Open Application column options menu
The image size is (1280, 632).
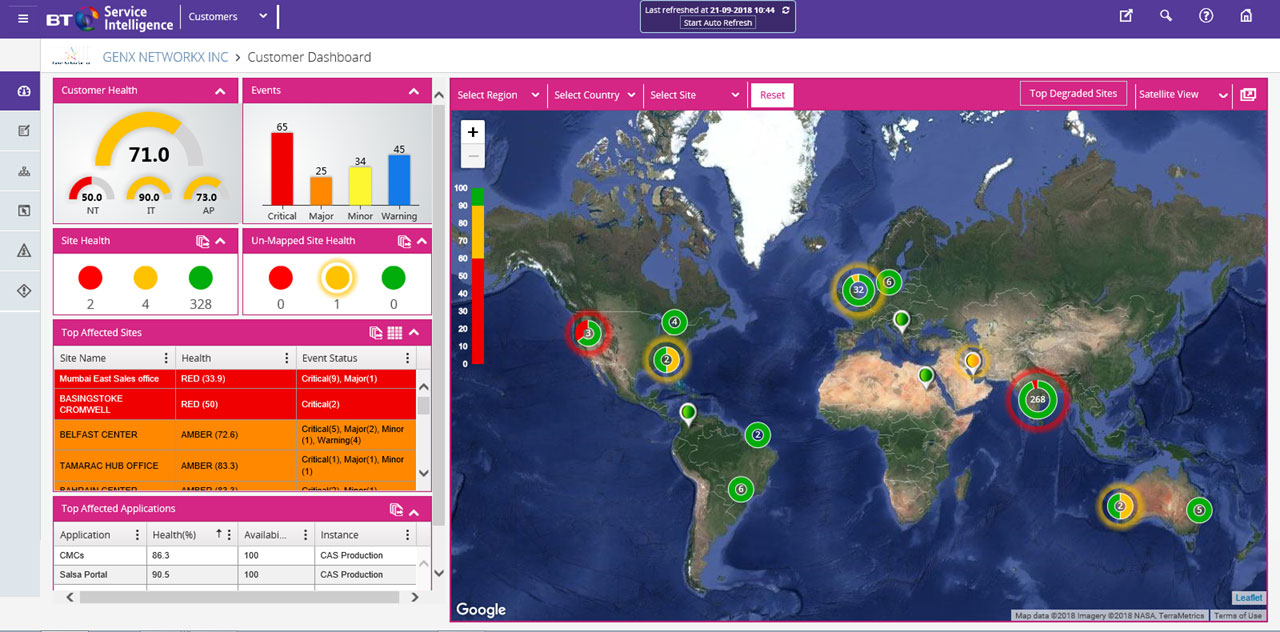tap(136, 535)
